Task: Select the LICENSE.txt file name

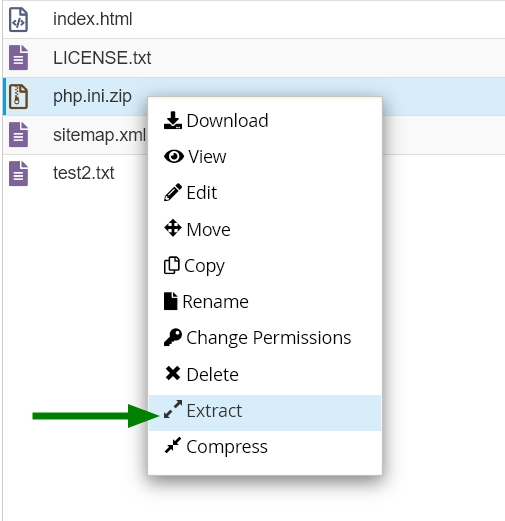Action: click(x=102, y=58)
